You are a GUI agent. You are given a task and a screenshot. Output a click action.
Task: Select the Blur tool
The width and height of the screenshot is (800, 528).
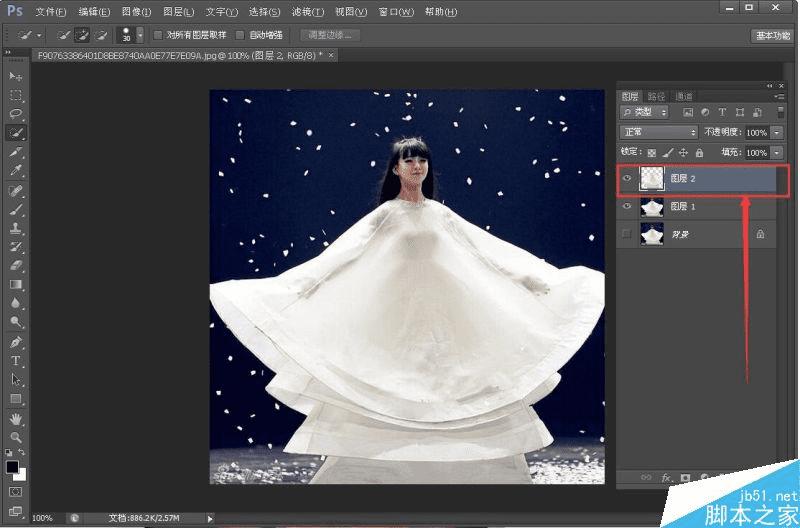(x=16, y=304)
